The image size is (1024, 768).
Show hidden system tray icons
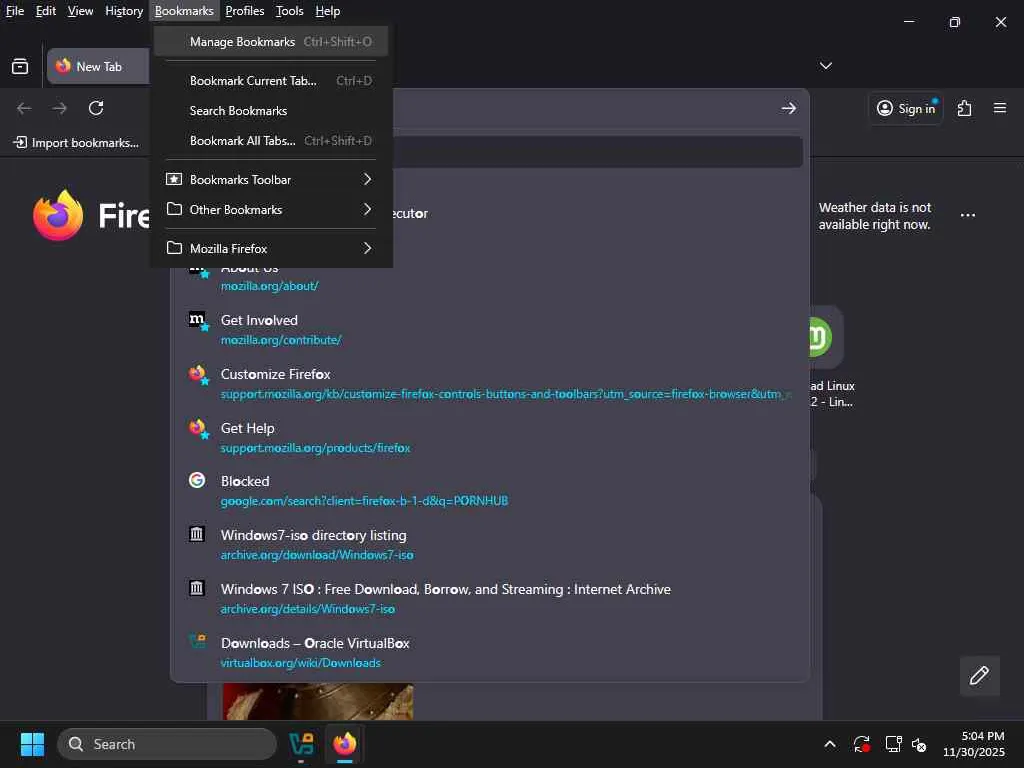click(x=829, y=744)
